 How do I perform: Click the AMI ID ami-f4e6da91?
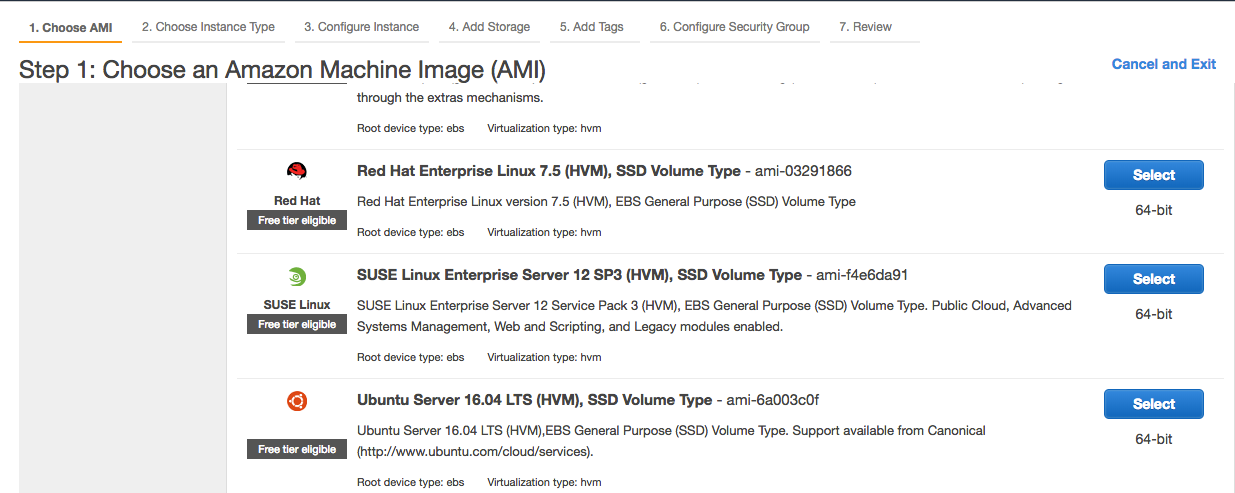click(x=862, y=275)
